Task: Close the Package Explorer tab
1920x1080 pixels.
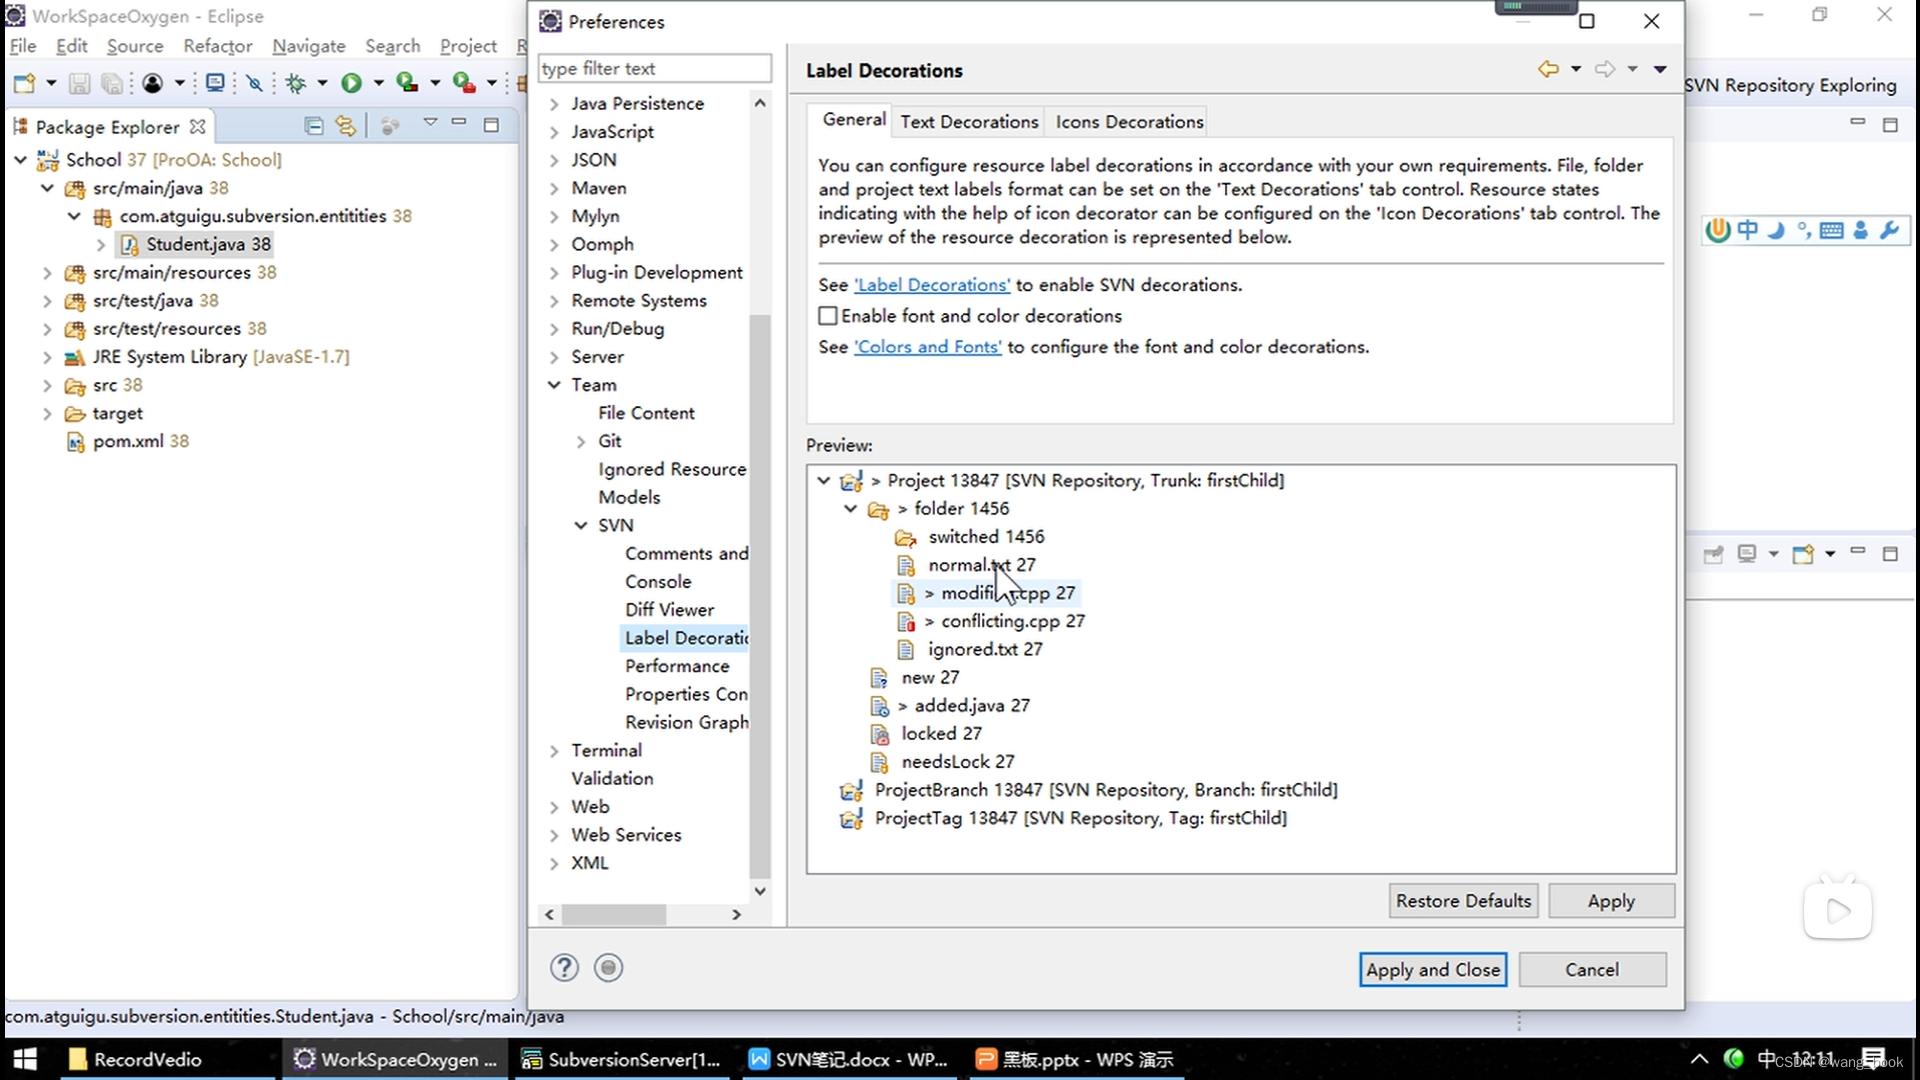Action: pos(198,127)
